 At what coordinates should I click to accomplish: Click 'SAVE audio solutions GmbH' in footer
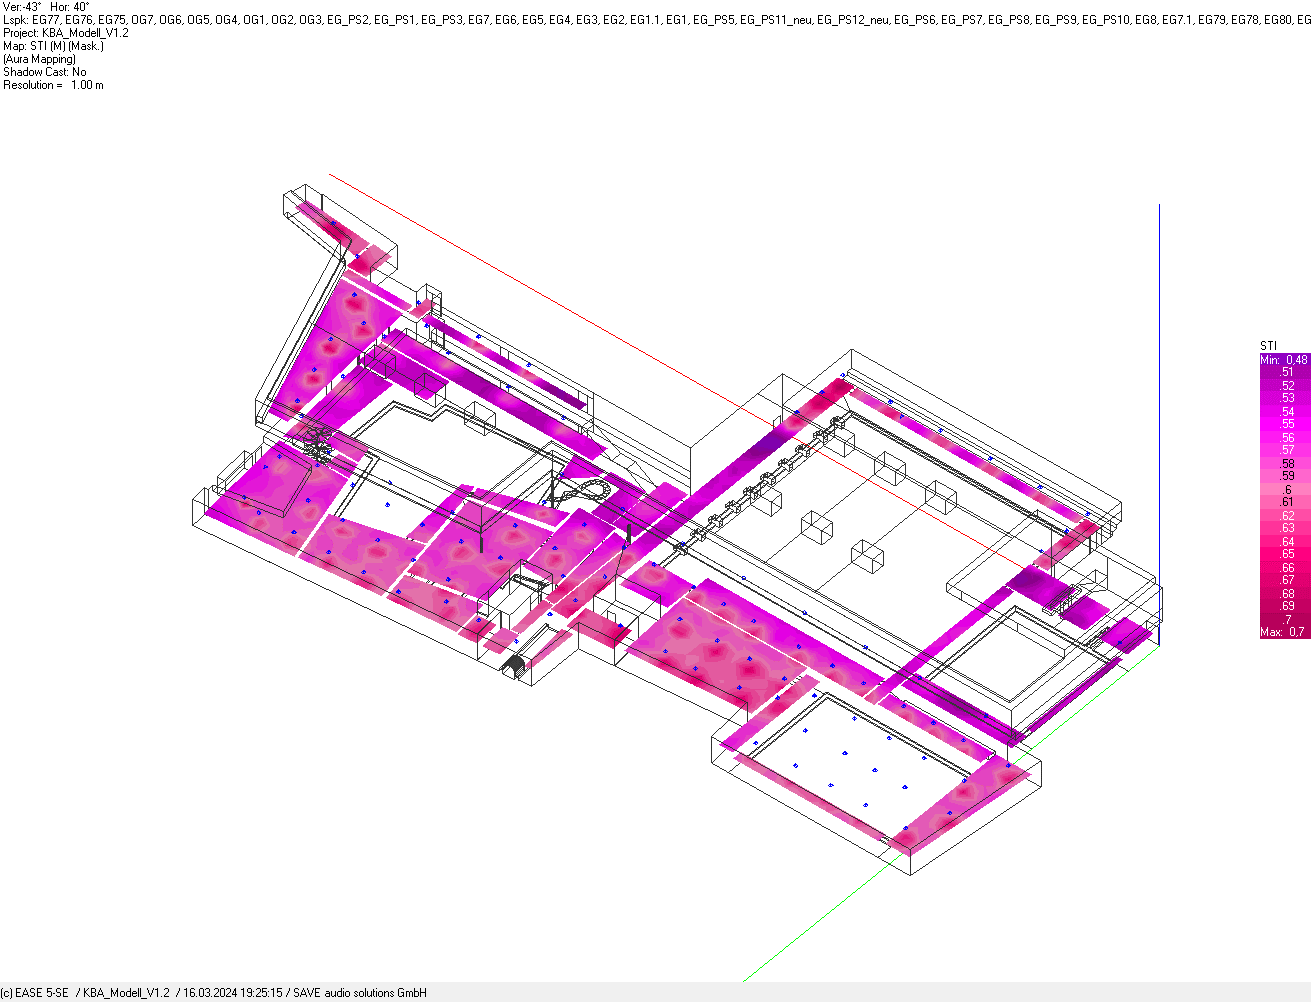pyautogui.click(x=360, y=993)
